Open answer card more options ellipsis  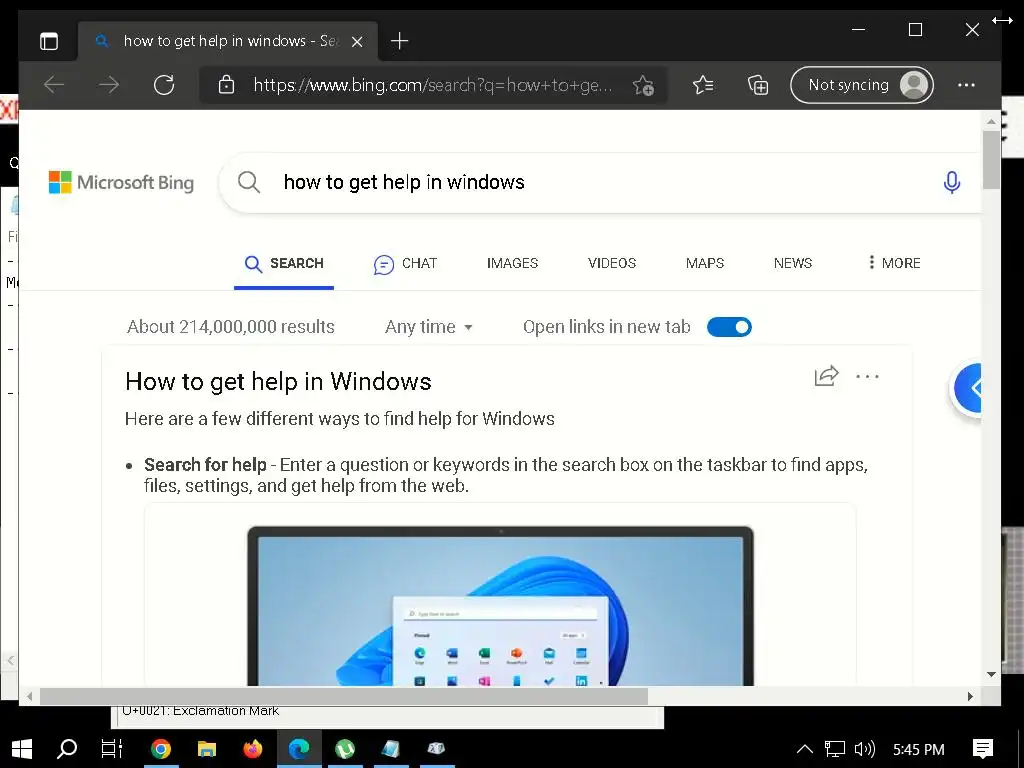[x=867, y=377]
